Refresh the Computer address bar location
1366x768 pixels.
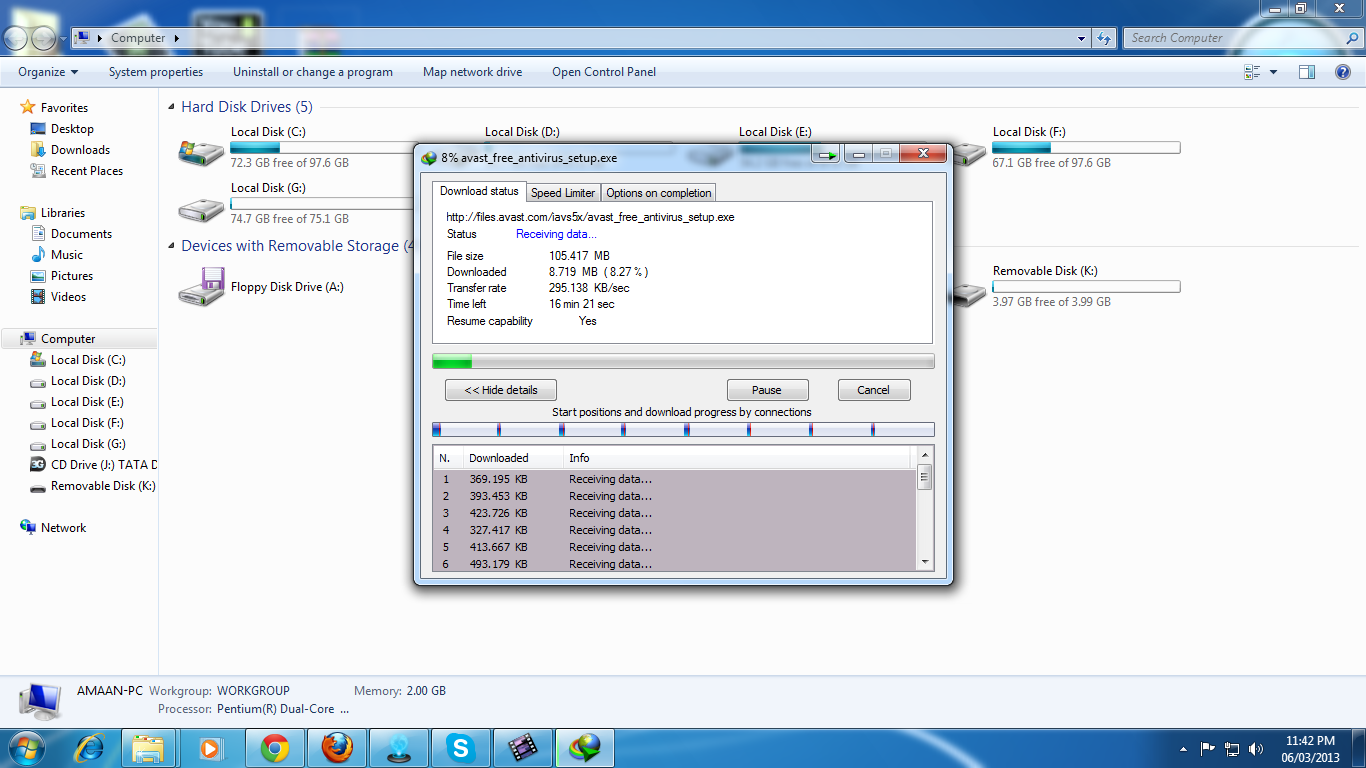pyautogui.click(x=1104, y=38)
